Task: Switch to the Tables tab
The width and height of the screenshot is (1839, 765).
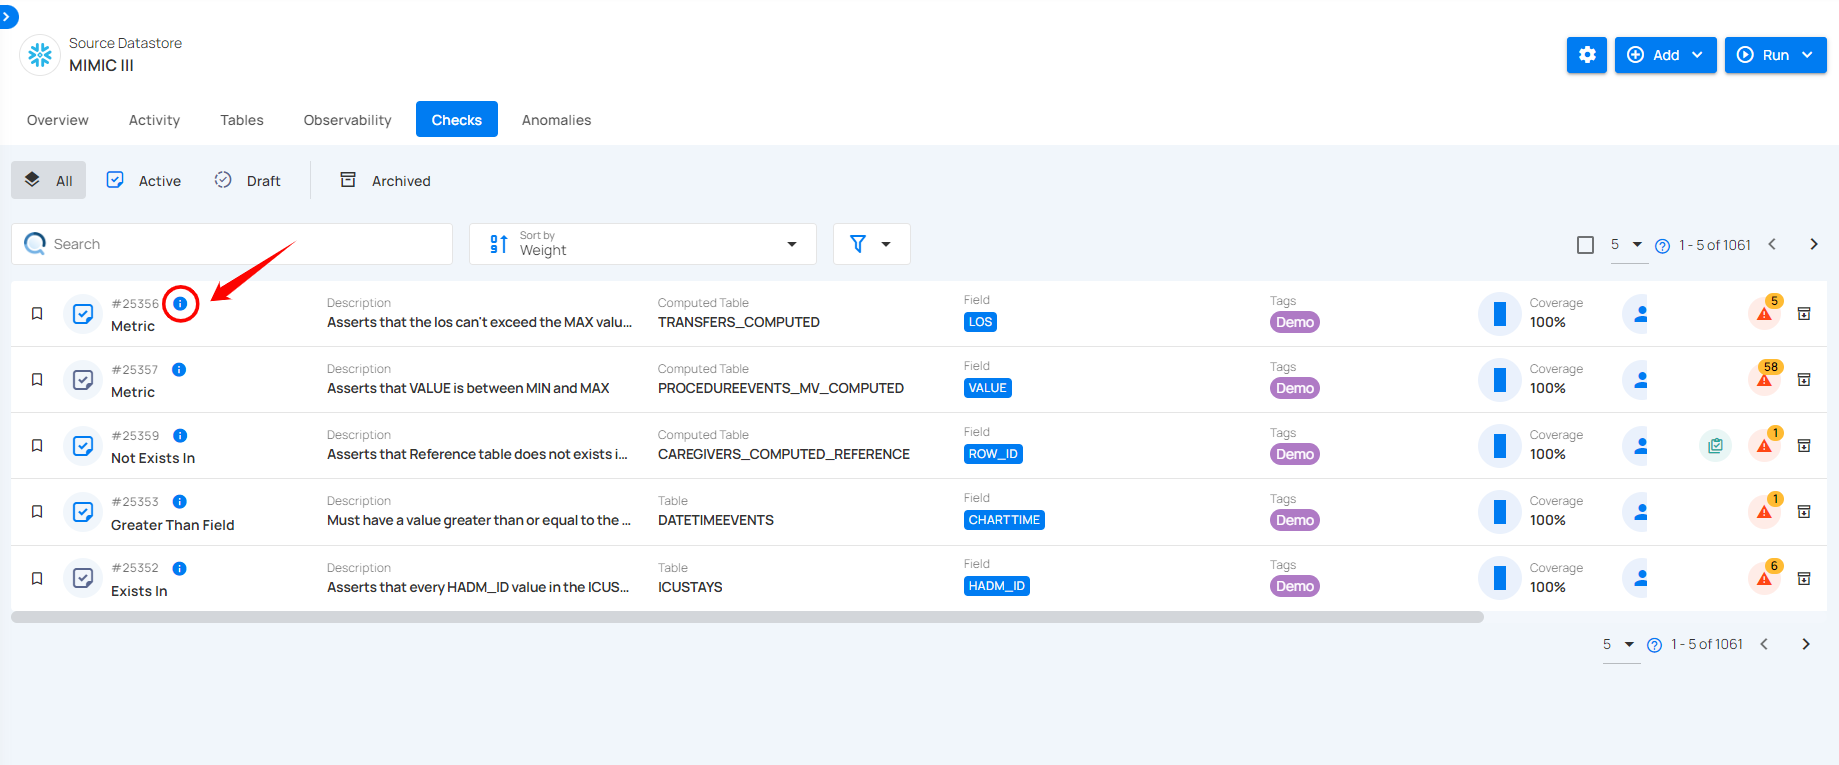Action: pos(242,120)
